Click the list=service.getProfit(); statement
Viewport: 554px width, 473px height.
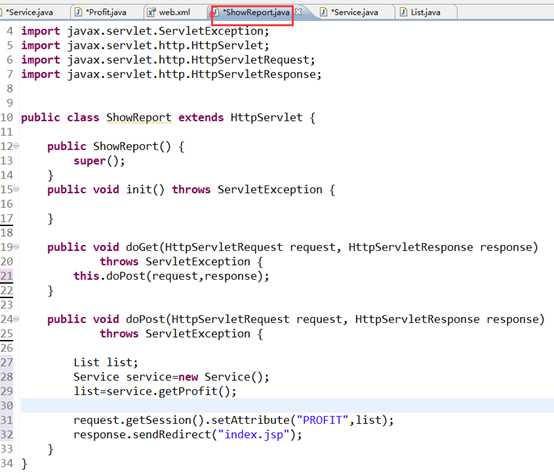coord(155,391)
